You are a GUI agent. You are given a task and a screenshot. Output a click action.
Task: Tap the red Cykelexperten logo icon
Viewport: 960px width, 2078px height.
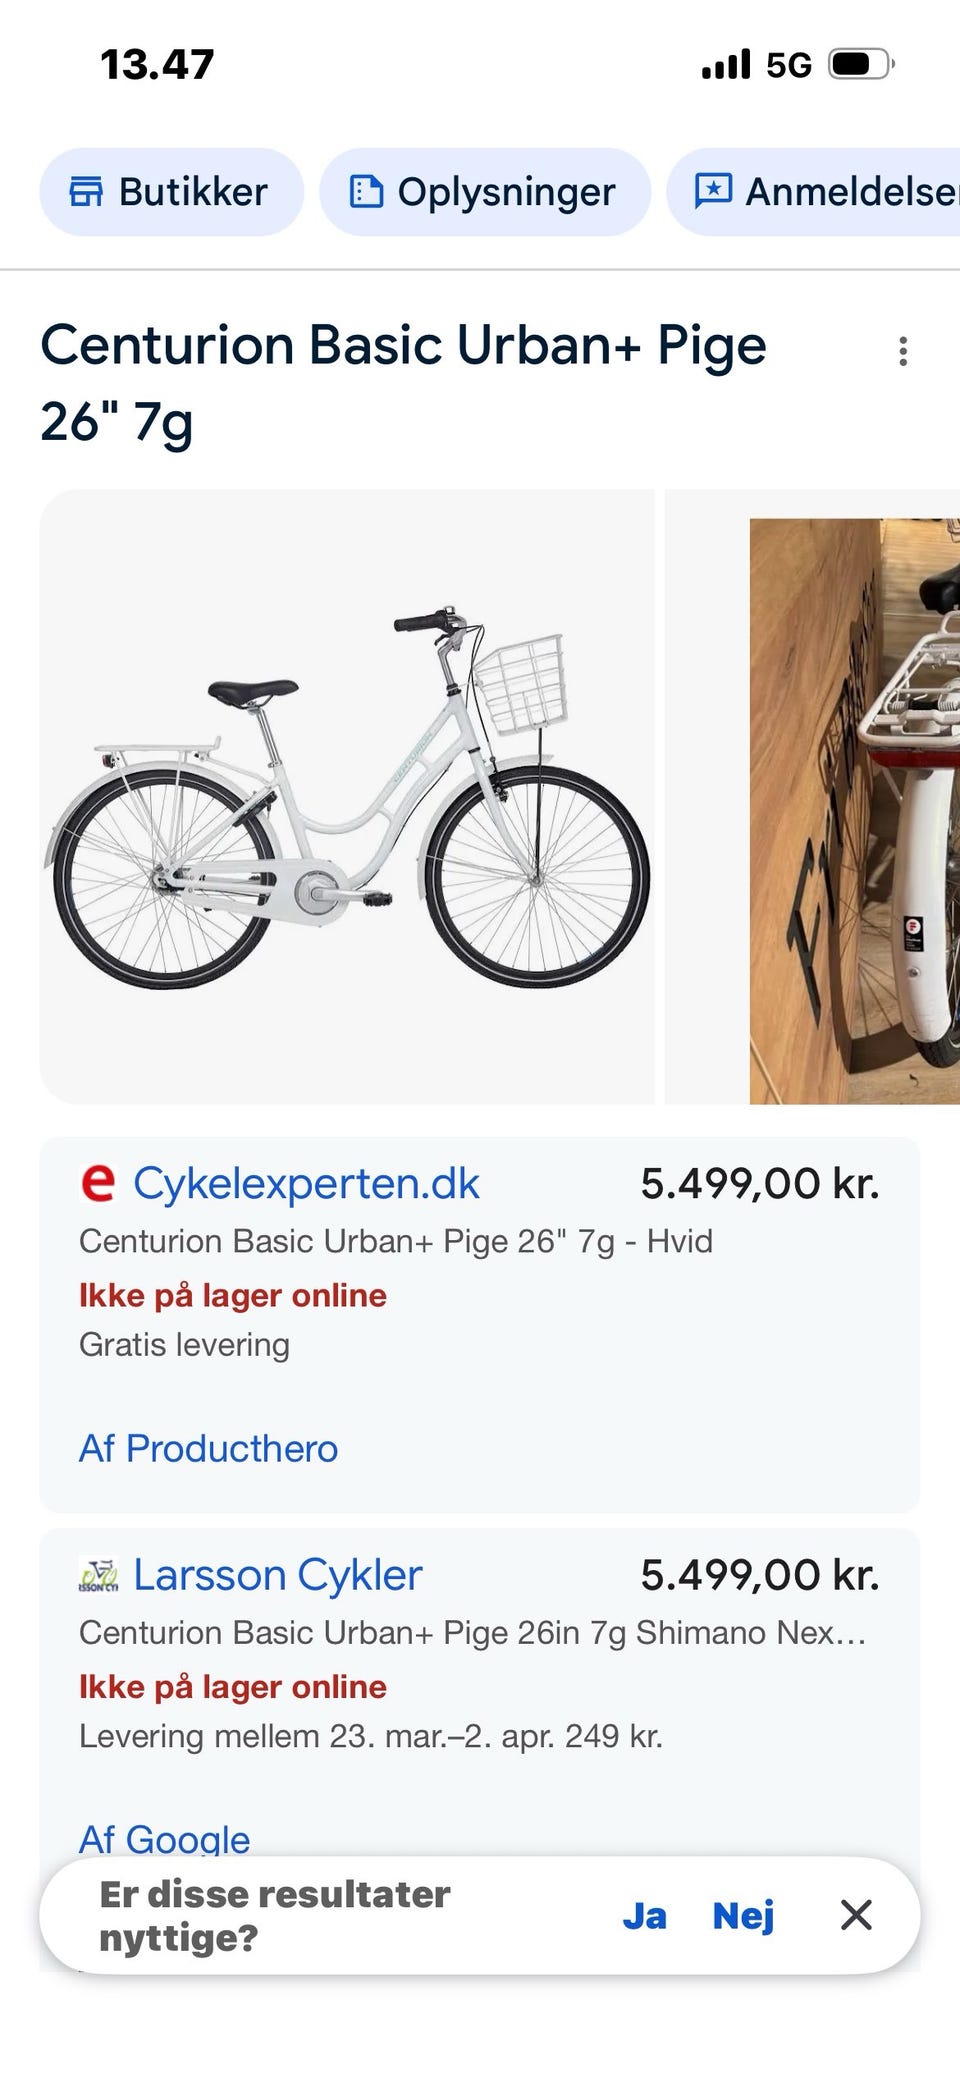pyautogui.click(x=98, y=1183)
